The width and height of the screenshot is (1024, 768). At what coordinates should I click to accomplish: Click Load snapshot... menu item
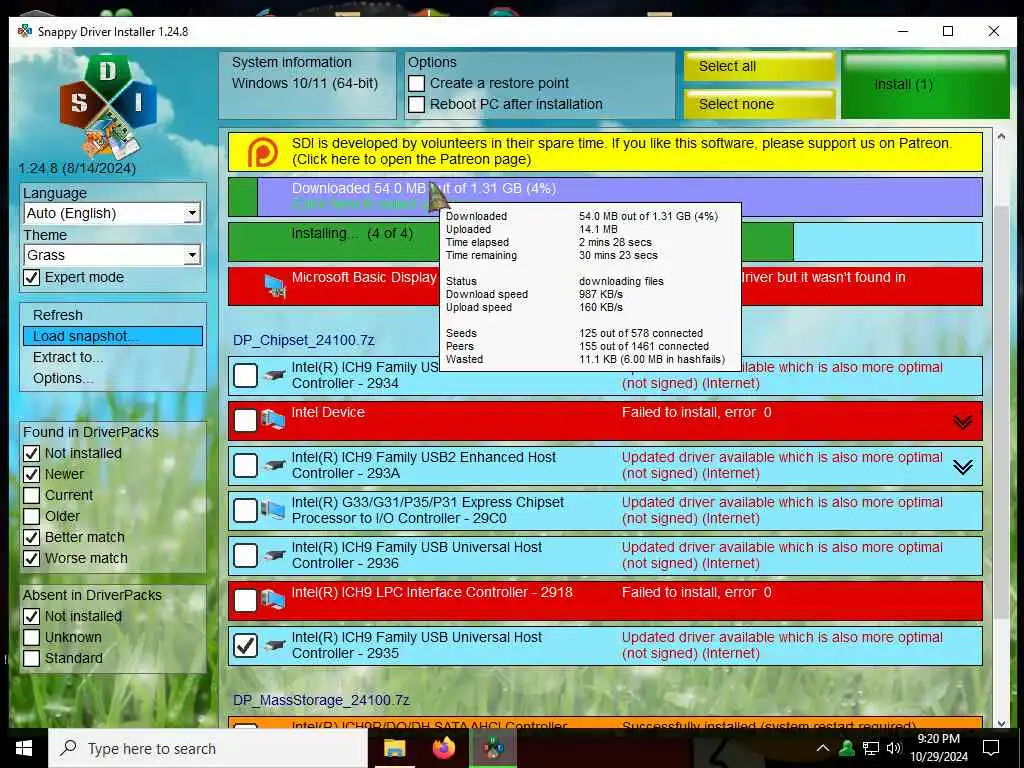pyautogui.click(x=113, y=336)
